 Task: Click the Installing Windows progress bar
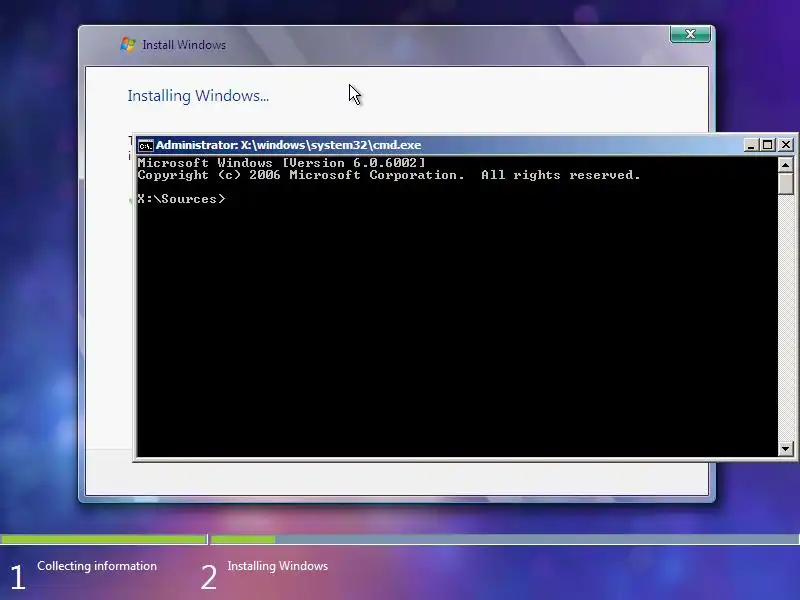coord(505,539)
